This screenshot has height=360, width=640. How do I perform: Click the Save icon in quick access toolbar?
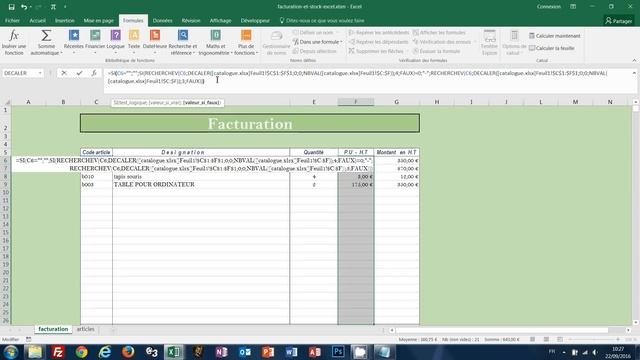coord(11,7)
